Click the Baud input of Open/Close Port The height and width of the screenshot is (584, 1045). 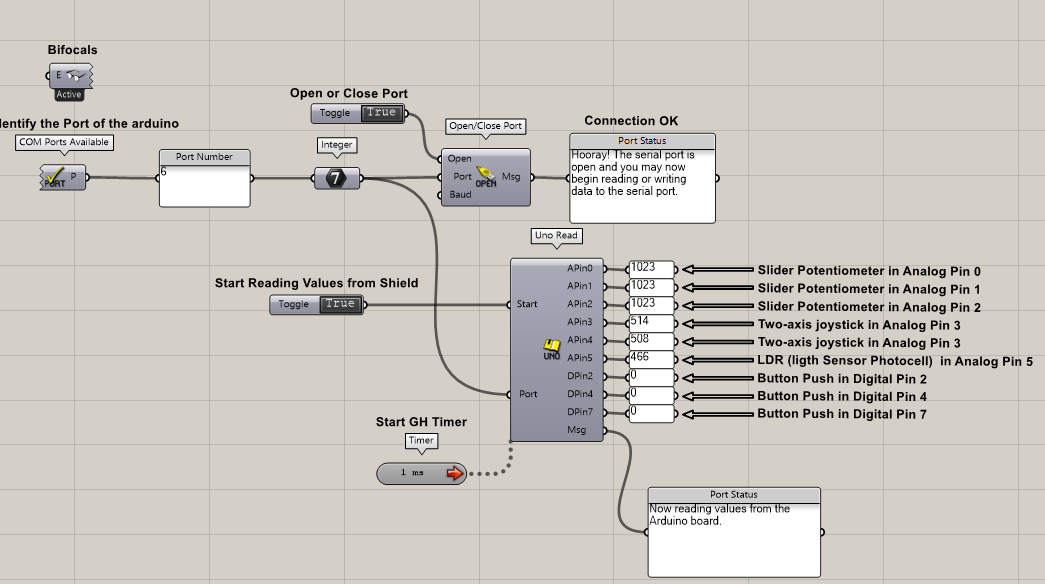[x=460, y=195]
